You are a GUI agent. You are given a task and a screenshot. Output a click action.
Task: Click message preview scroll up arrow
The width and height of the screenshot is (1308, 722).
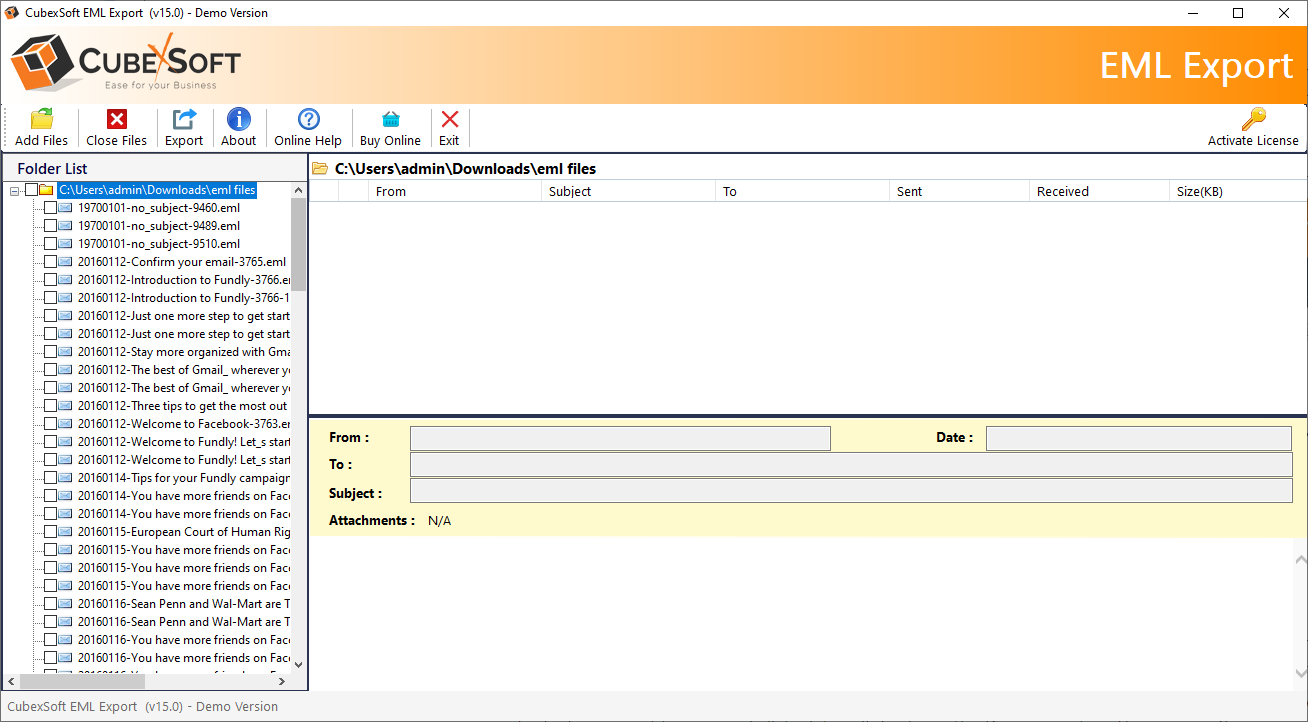tap(1300, 559)
